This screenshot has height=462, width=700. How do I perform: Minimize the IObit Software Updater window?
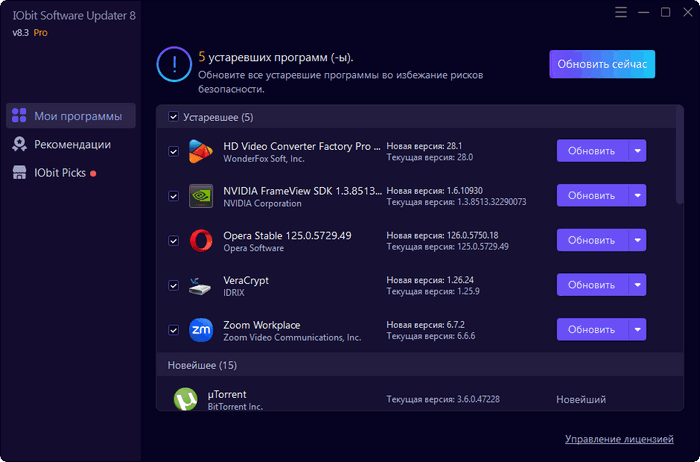pyautogui.click(x=643, y=12)
